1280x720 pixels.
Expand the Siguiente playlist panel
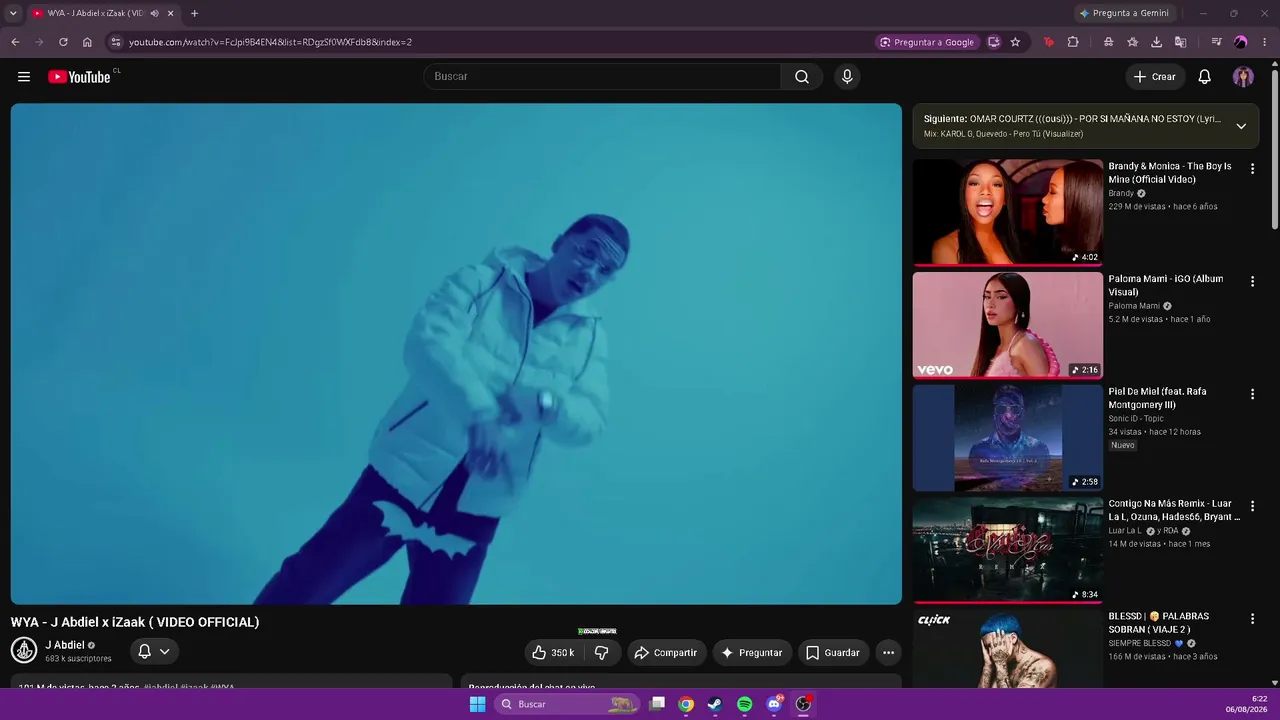pos(1241,126)
